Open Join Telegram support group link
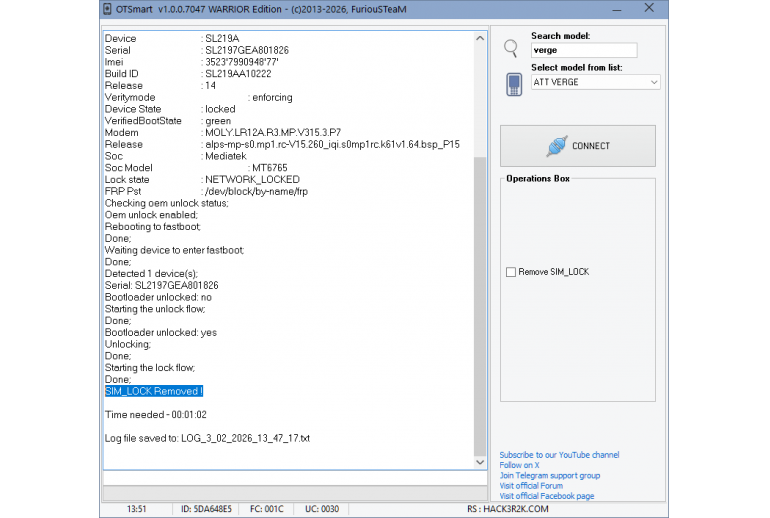This screenshot has width=770, height=518. point(549,476)
